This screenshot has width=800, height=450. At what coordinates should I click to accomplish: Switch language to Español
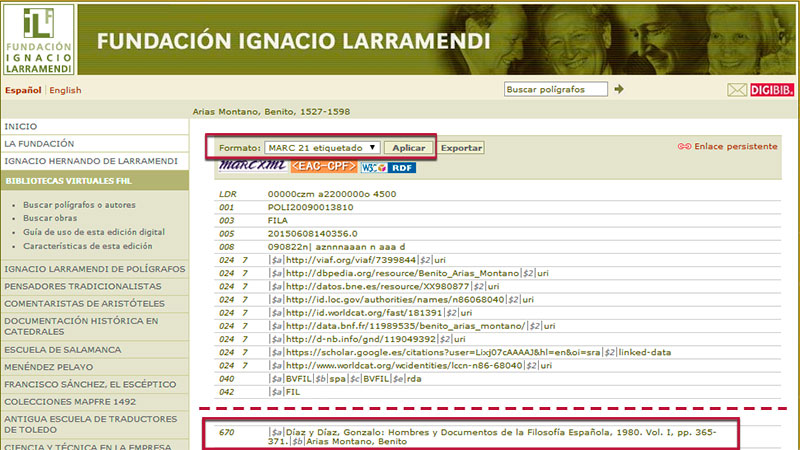point(23,90)
